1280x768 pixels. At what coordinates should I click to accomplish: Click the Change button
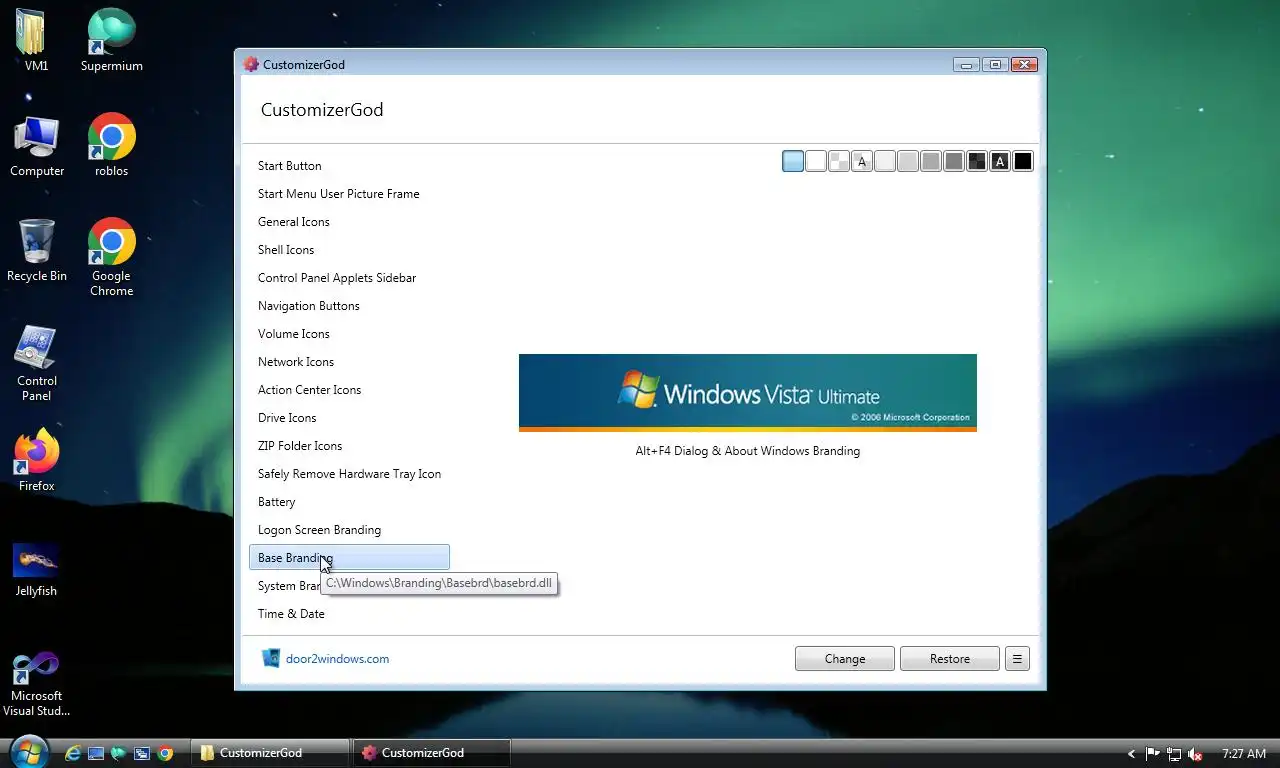845,659
